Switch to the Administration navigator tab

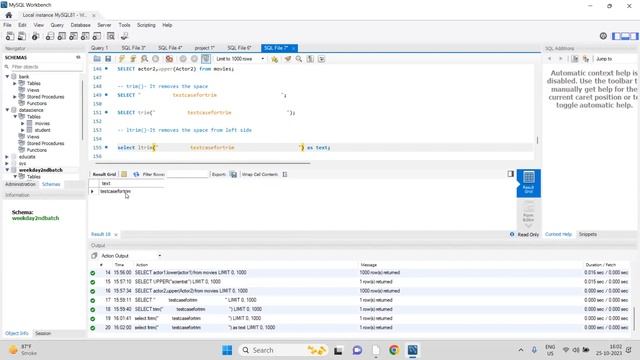point(20,184)
